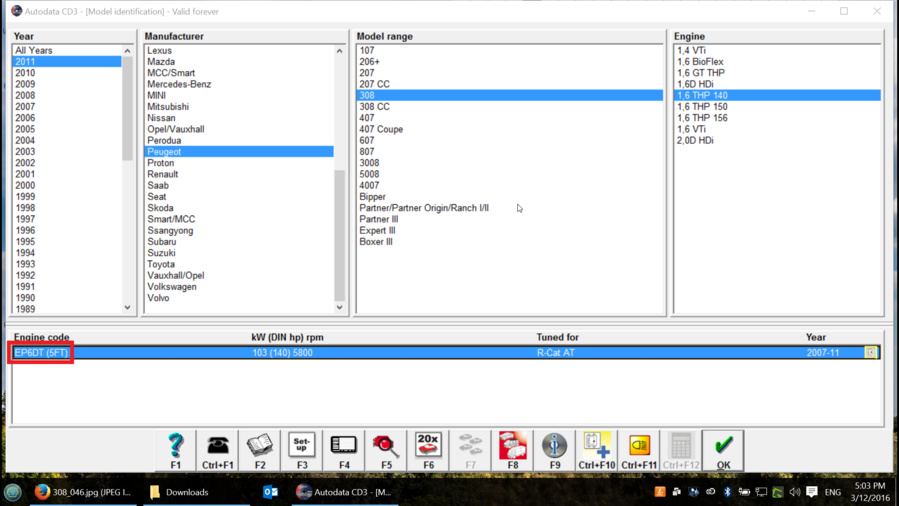
Task: Click the Ctrl+F1 telephone support icon
Action: pyautogui.click(x=218, y=451)
